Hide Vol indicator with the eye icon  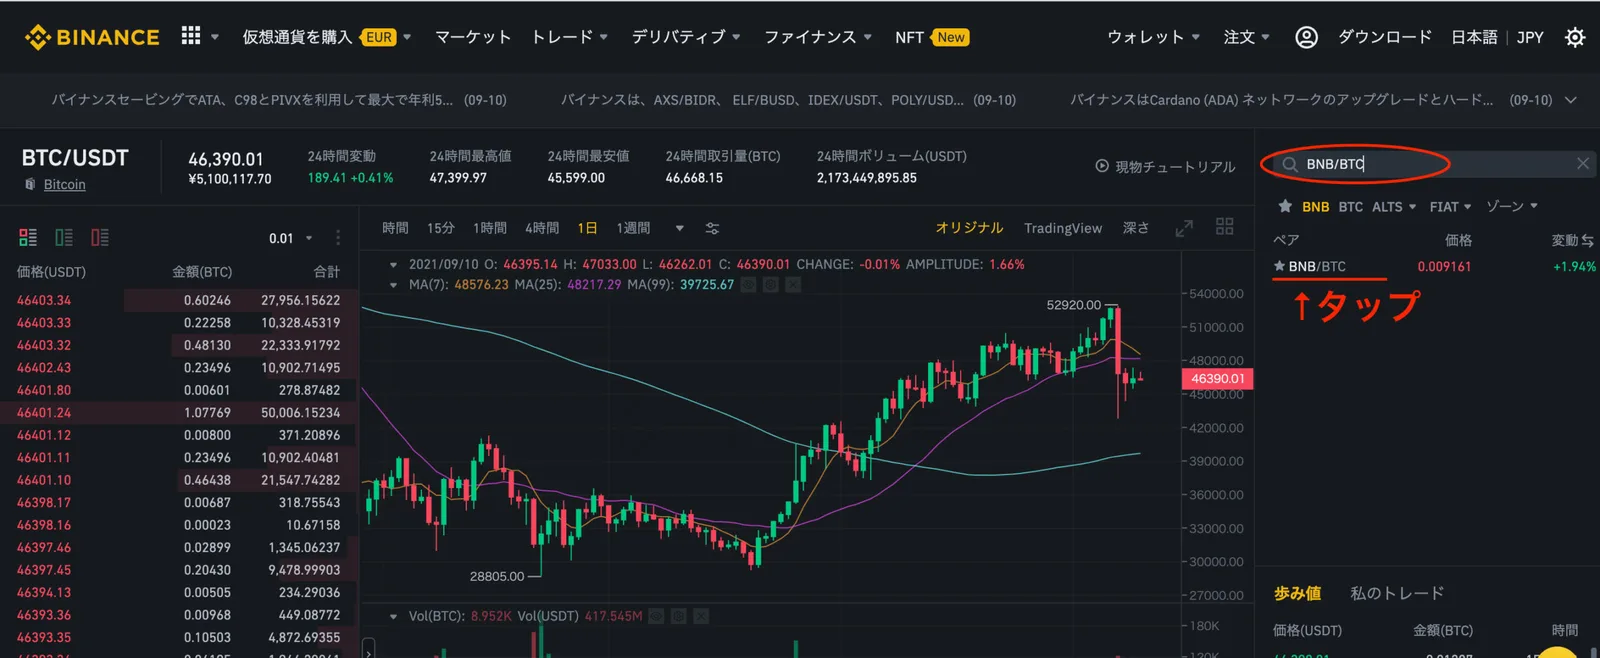point(656,616)
